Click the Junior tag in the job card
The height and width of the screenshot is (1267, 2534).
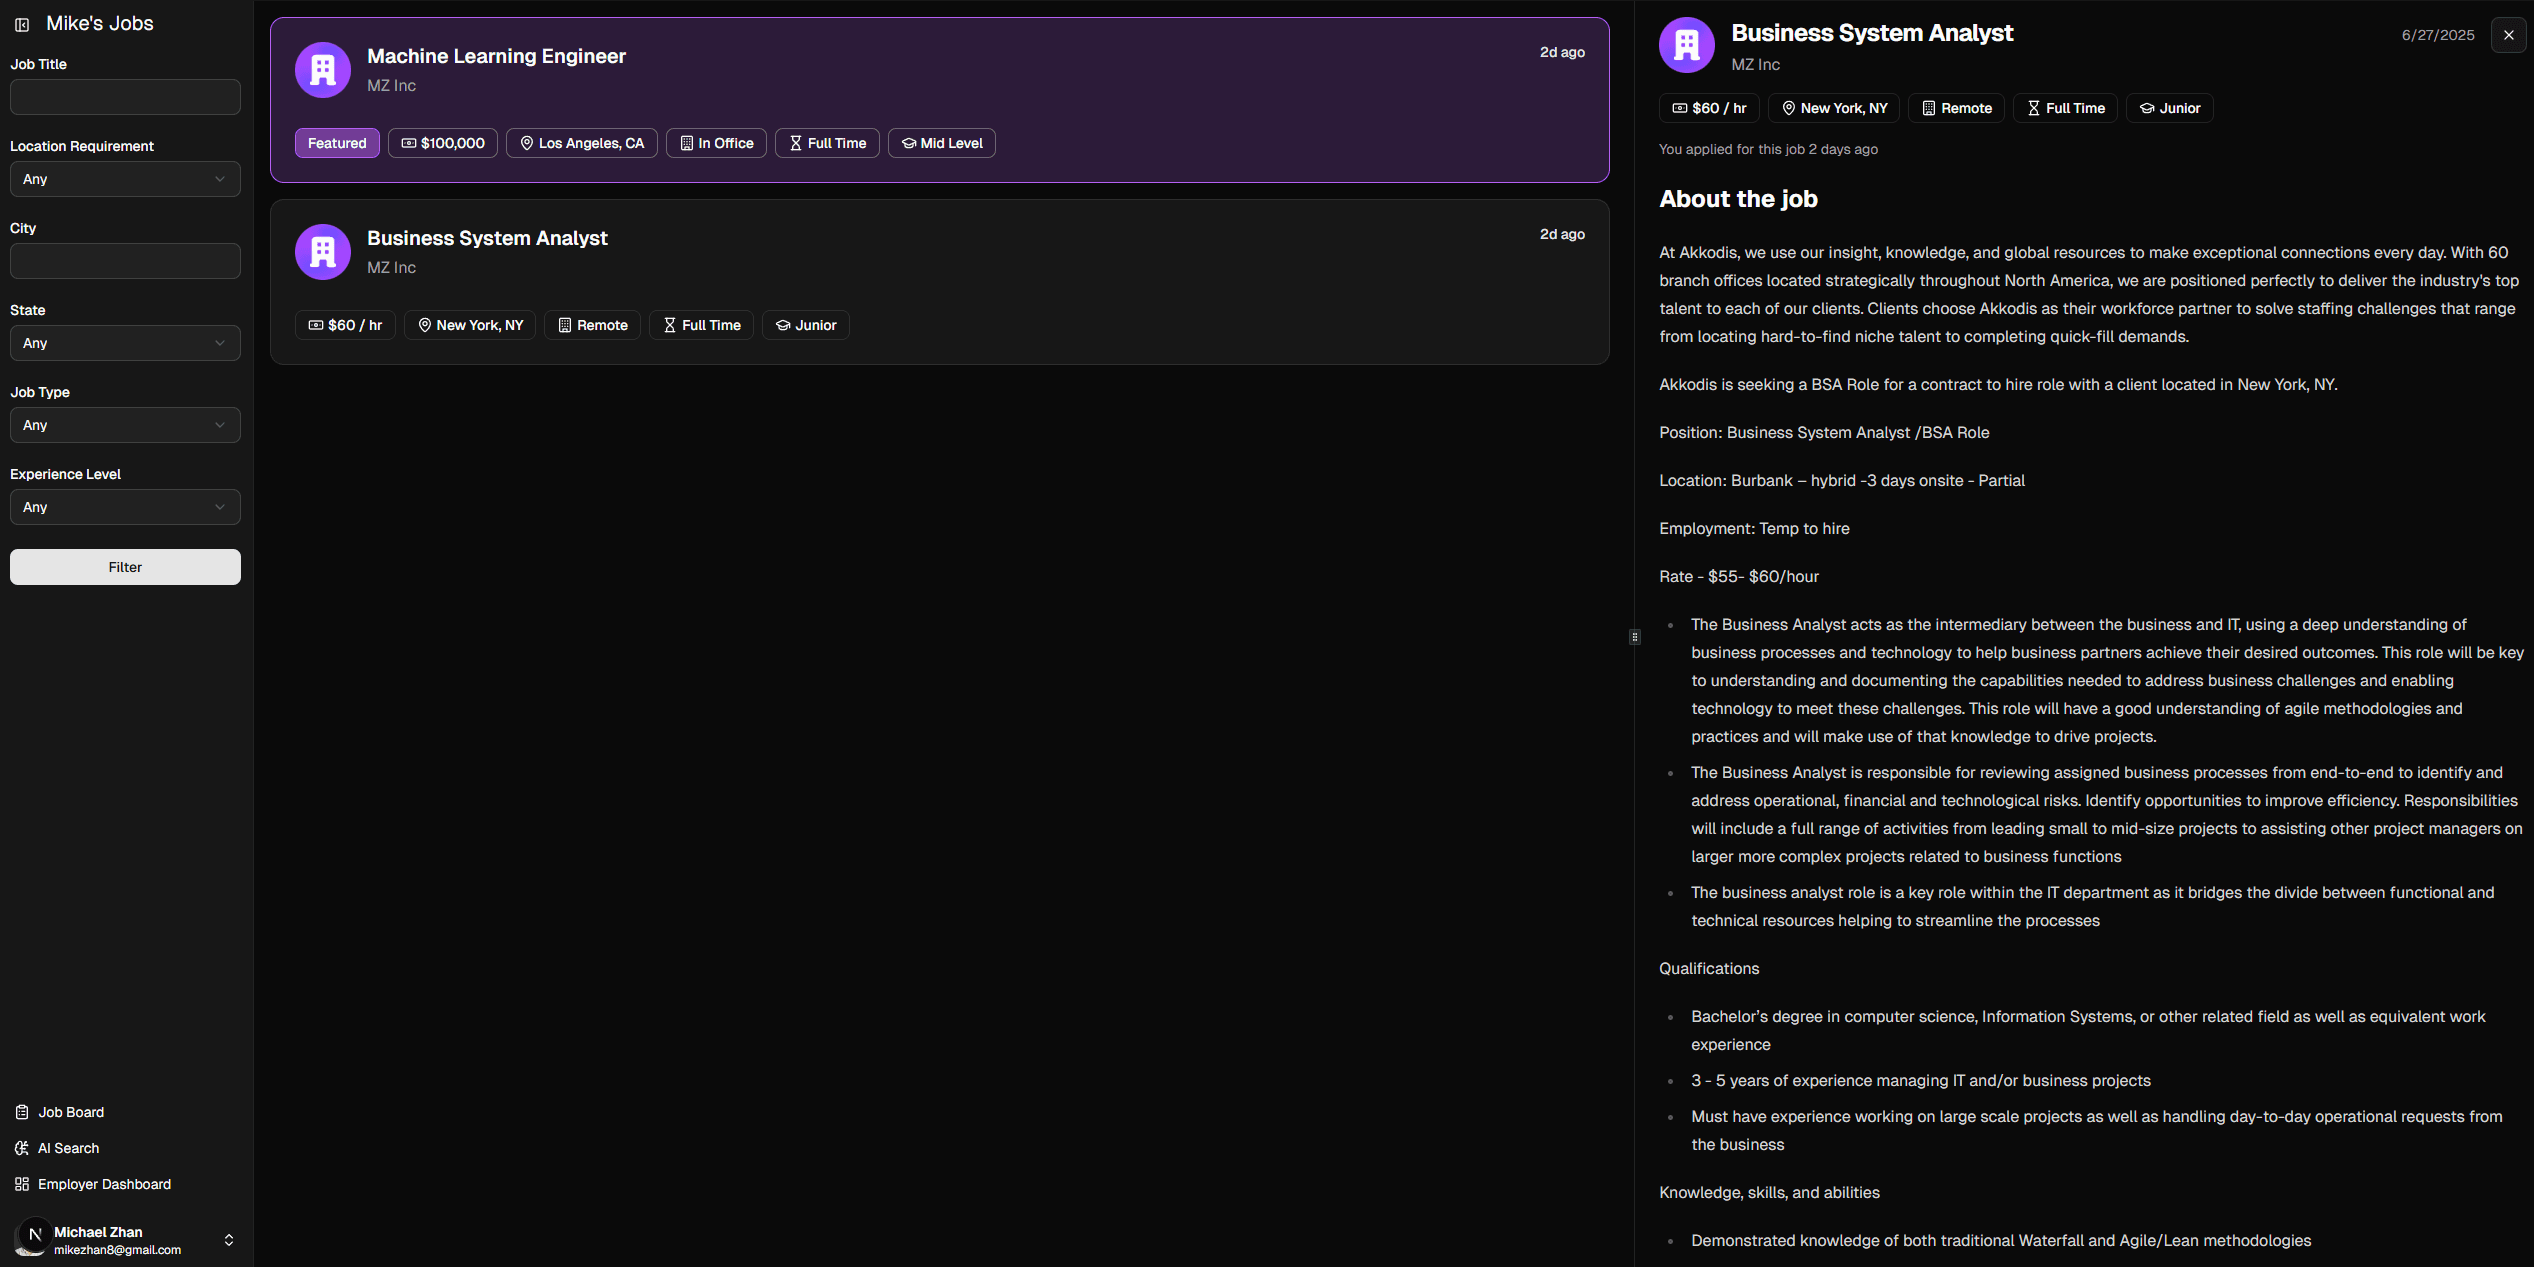(806, 325)
